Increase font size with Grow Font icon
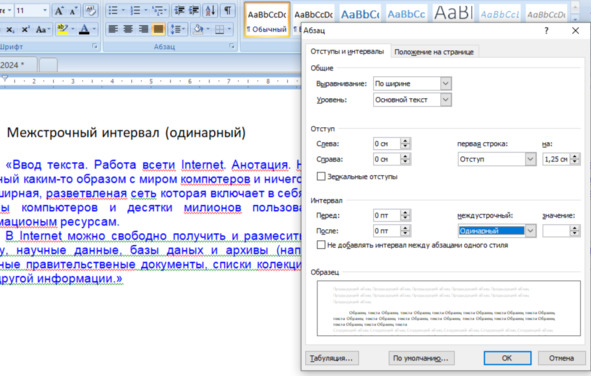This screenshot has height=376, width=591. pyautogui.click(x=59, y=11)
